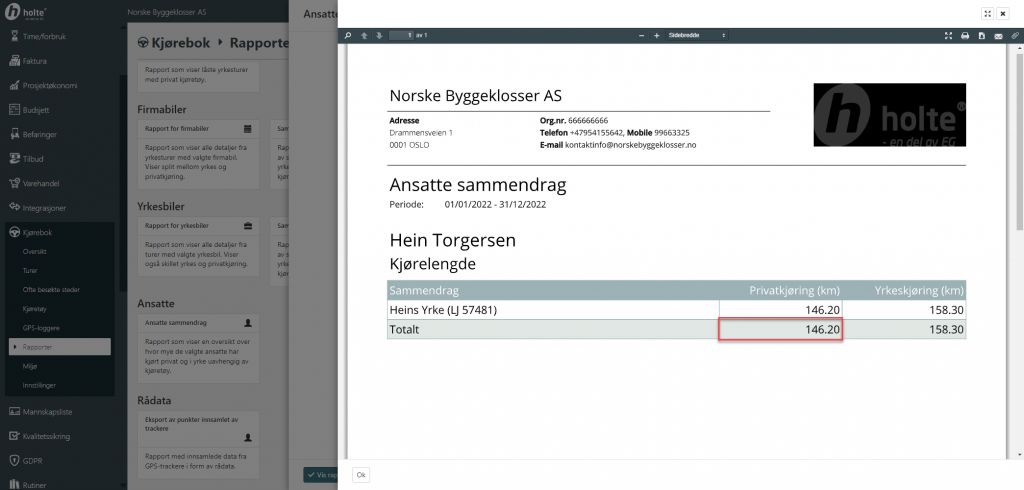This screenshot has height=490, width=1024.
Task: Zoom in with the plus icon
Action: [657, 35]
